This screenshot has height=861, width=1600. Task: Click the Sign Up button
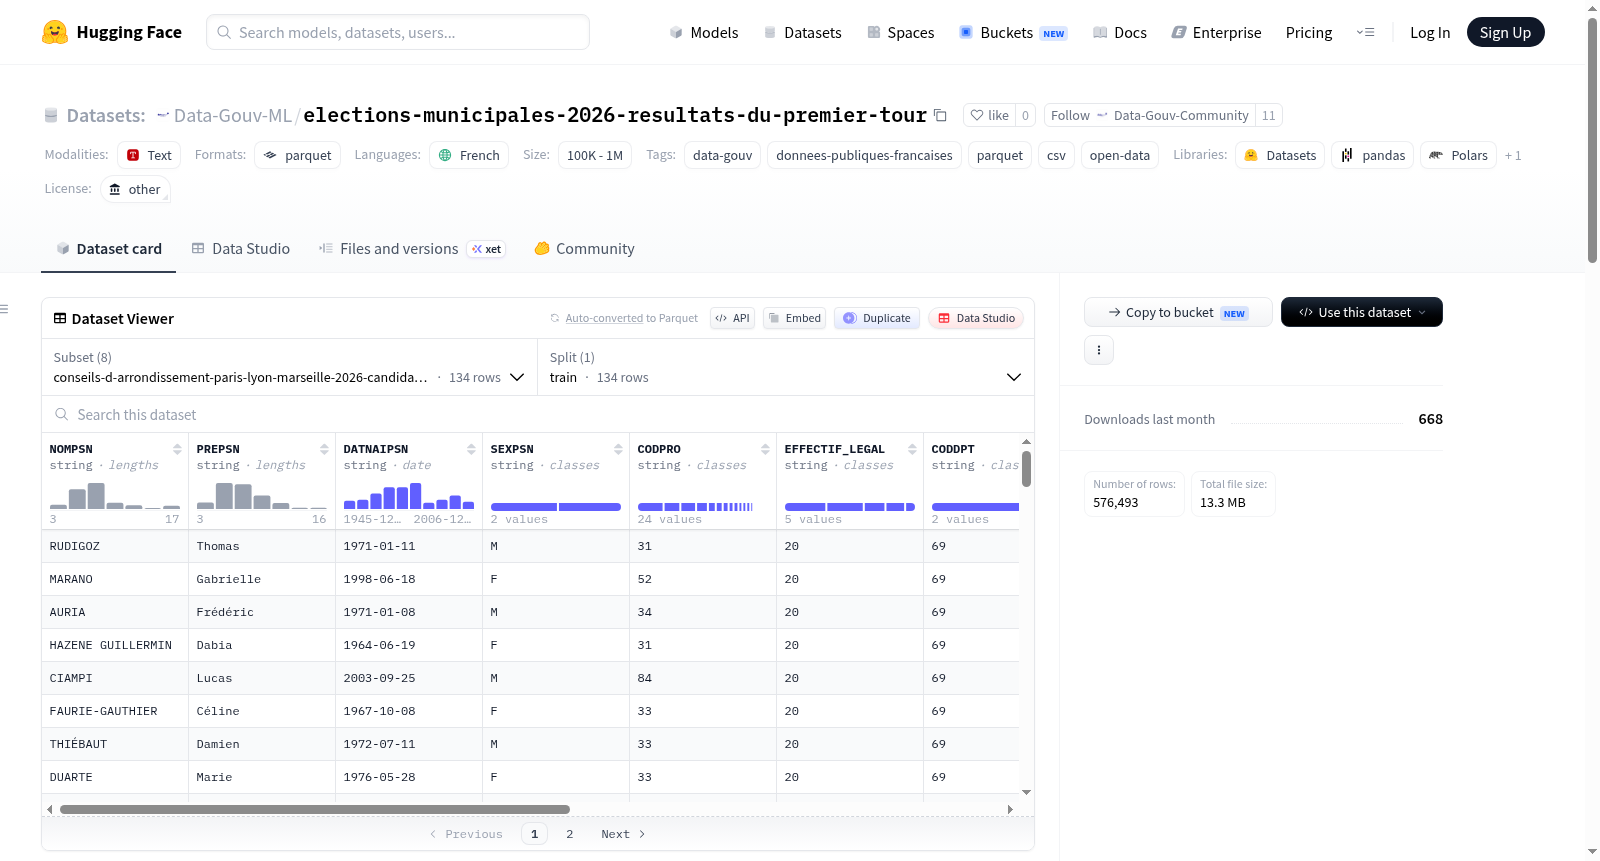click(x=1505, y=32)
